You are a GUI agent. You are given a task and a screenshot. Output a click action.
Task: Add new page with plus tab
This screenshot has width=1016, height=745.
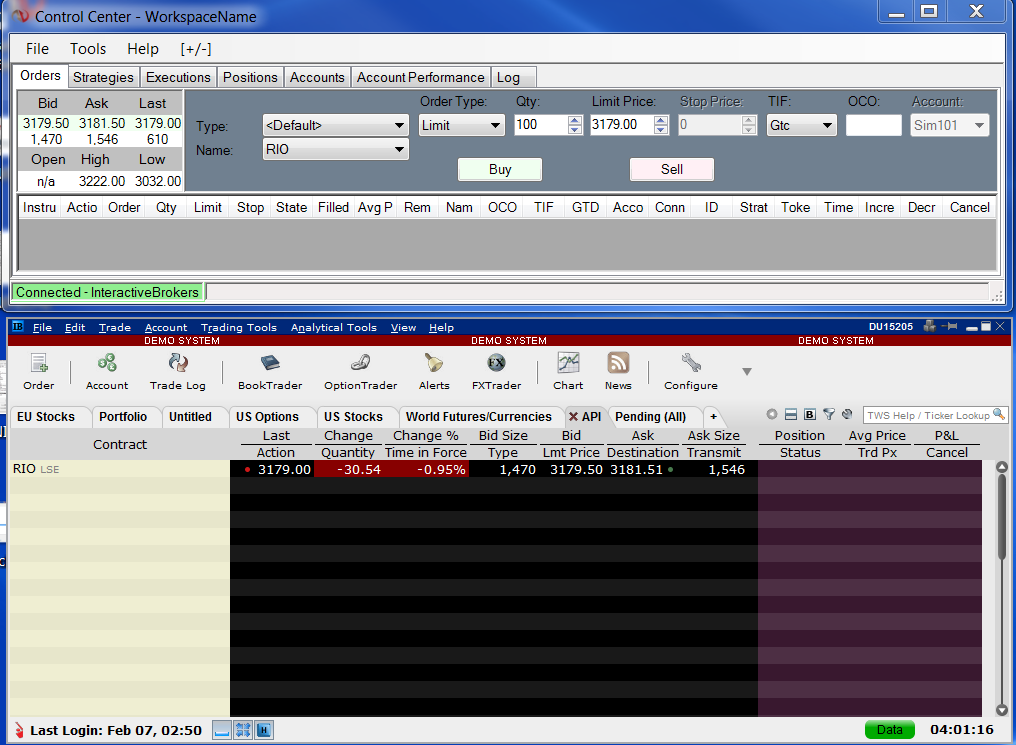(x=713, y=417)
